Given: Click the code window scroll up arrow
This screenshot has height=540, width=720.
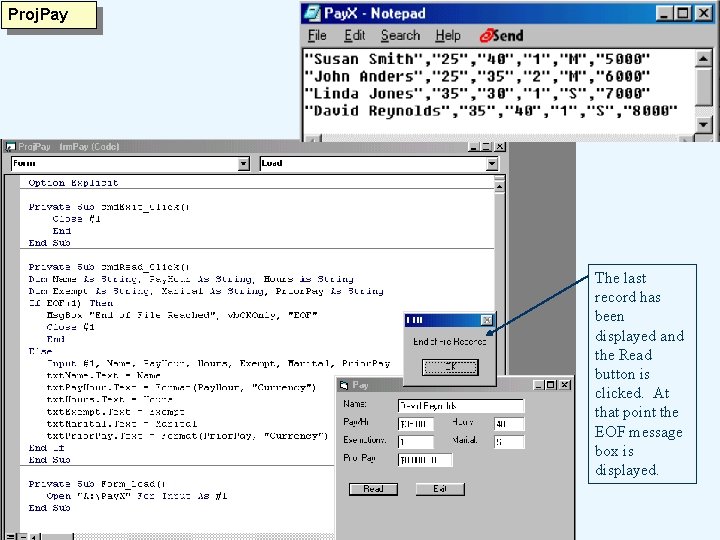Looking at the screenshot, I should click(499, 186).
